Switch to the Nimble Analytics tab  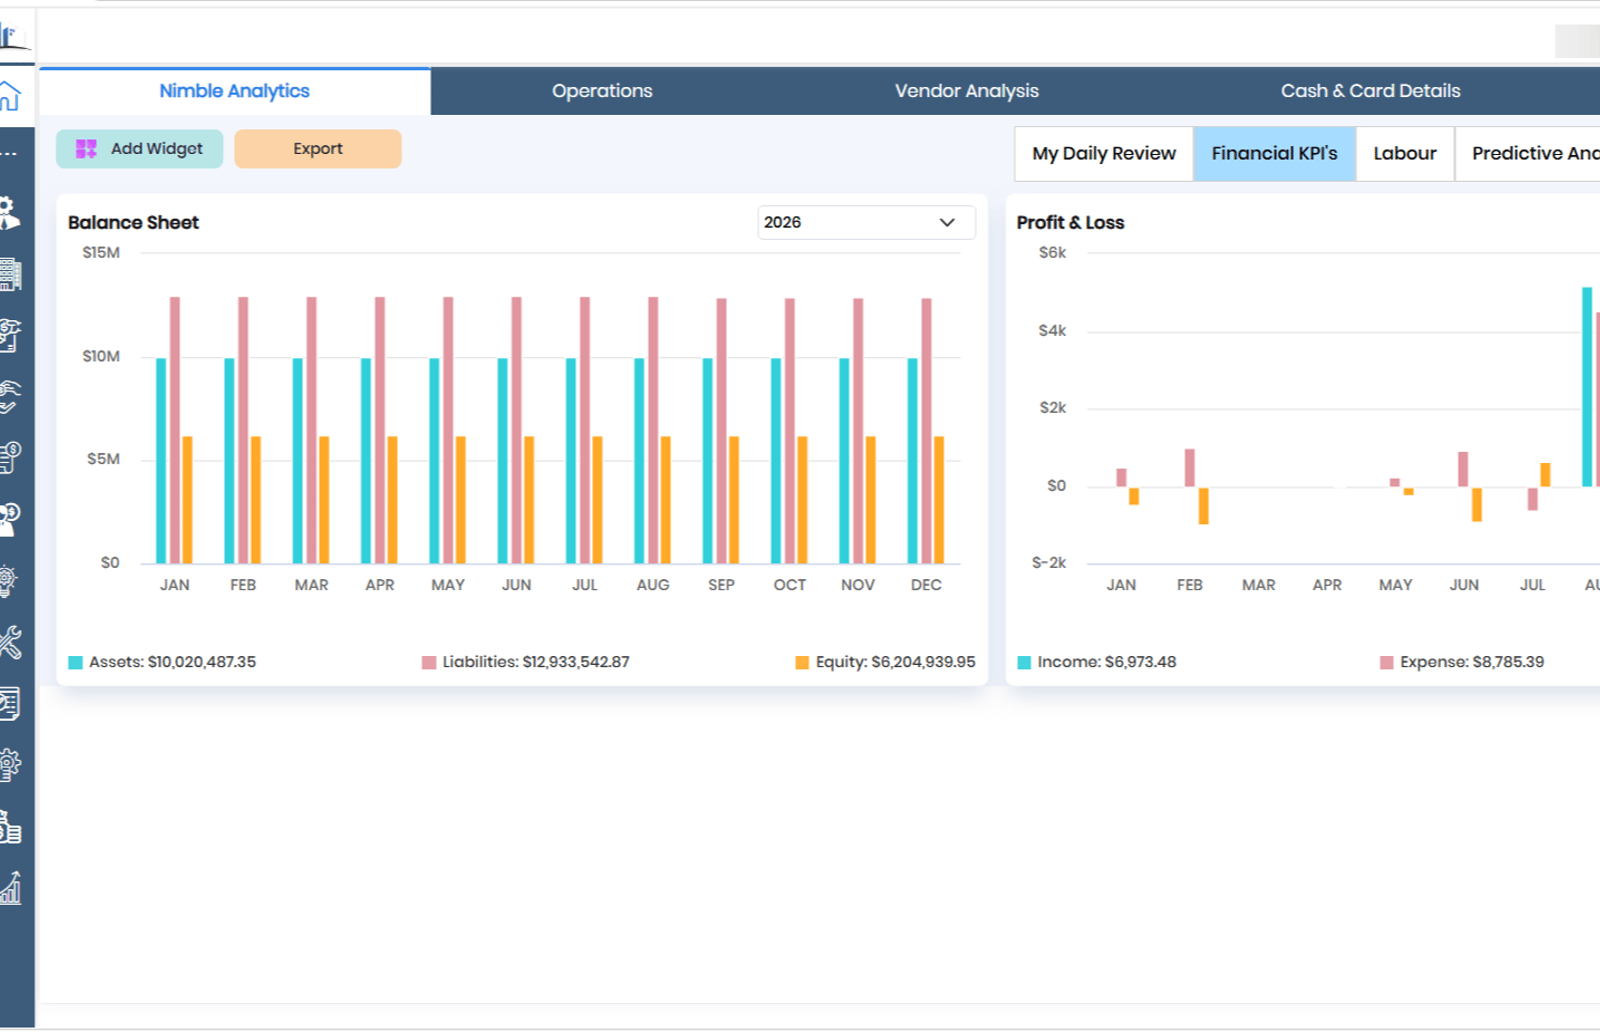(x=235, y=91)
